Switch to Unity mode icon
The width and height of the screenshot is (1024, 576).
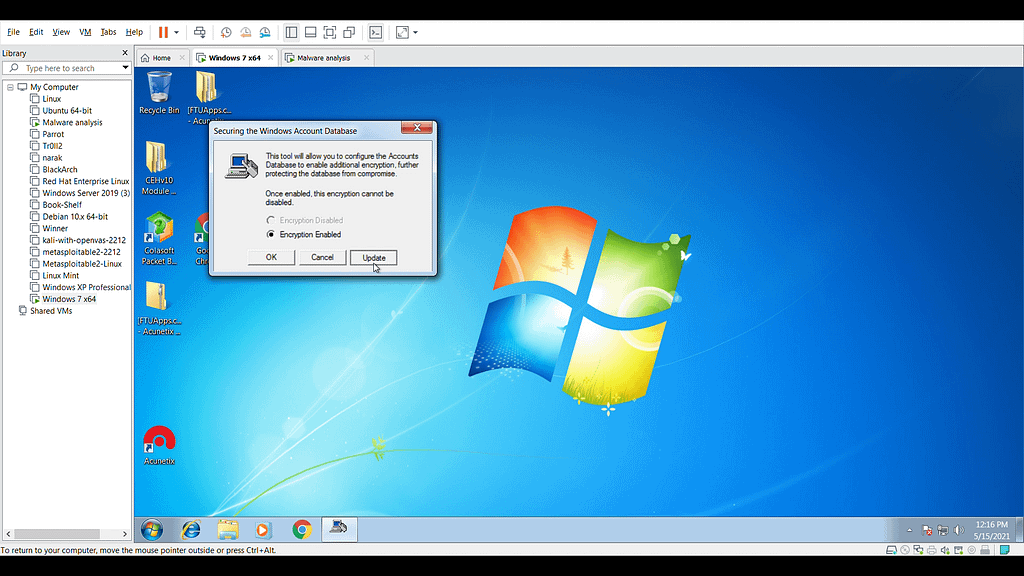pyautogui.click(x=349, y=32)
